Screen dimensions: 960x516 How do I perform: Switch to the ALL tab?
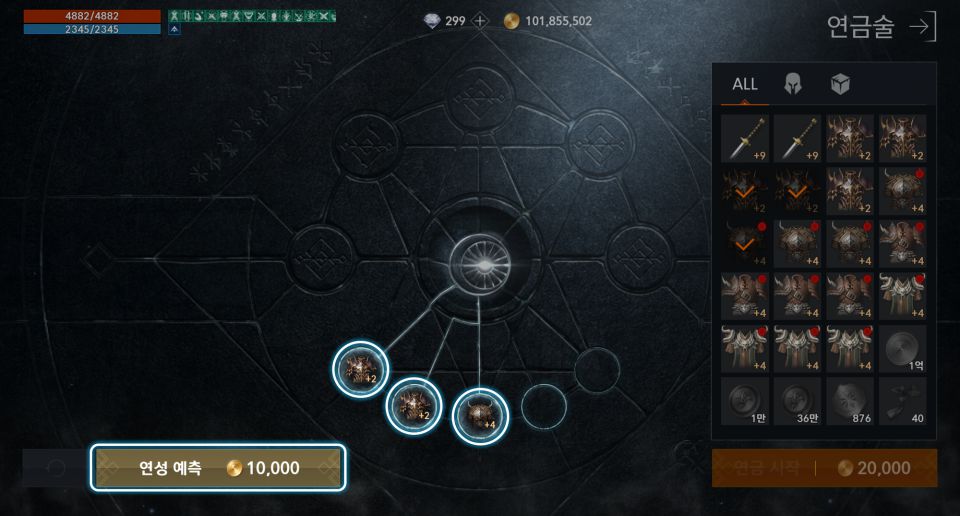pos(744,84)
